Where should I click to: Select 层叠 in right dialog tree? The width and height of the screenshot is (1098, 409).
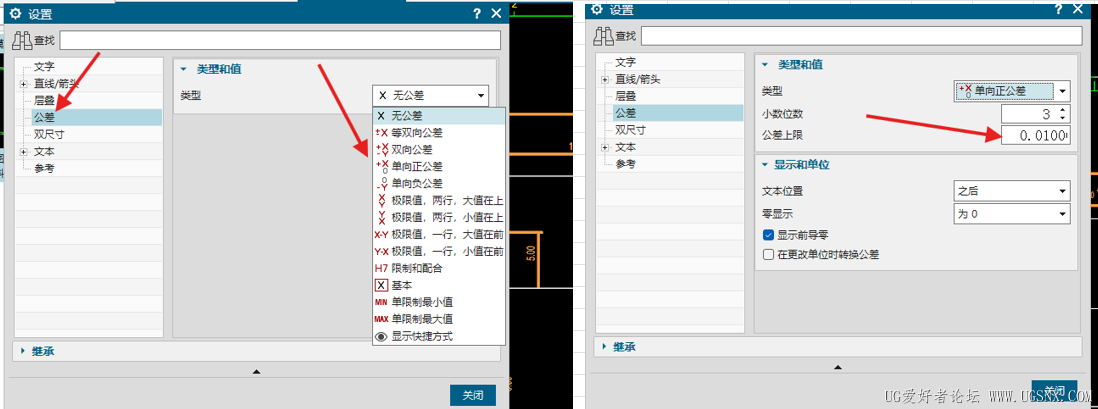point(625,96)
